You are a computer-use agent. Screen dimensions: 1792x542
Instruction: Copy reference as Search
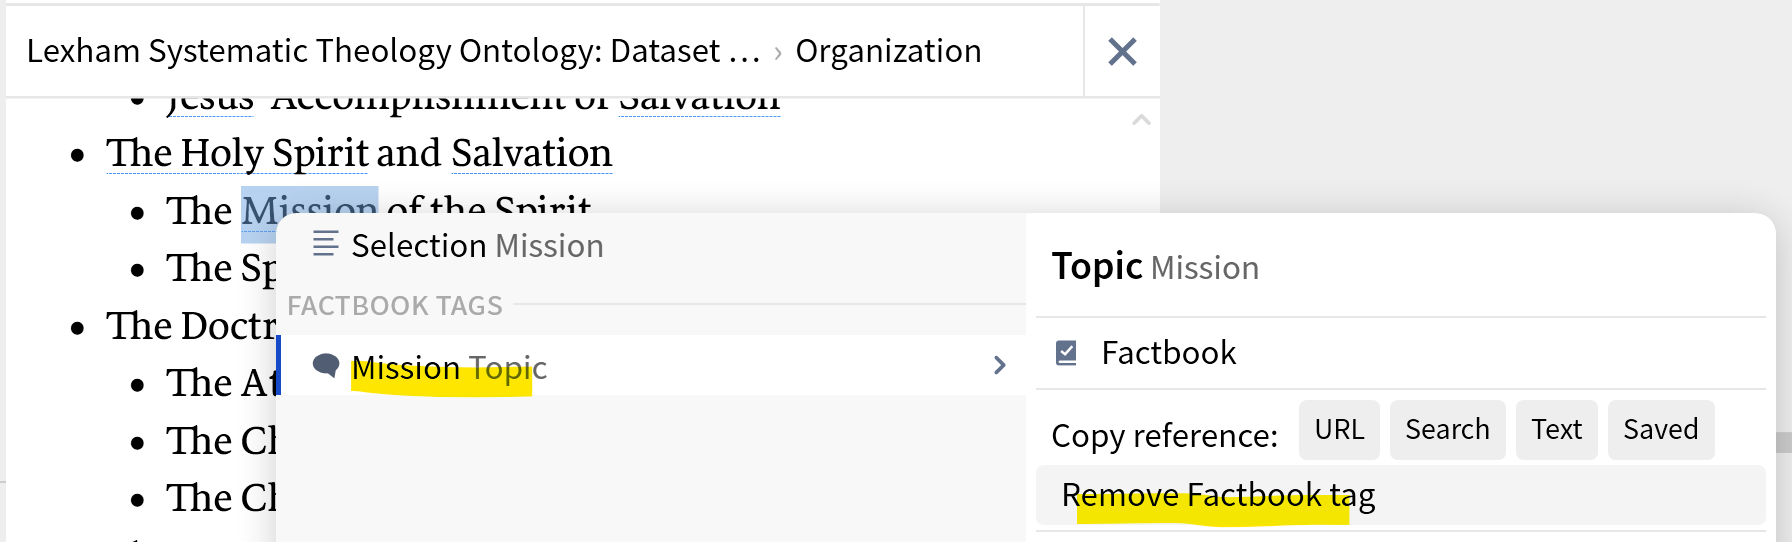point(1446,430)
